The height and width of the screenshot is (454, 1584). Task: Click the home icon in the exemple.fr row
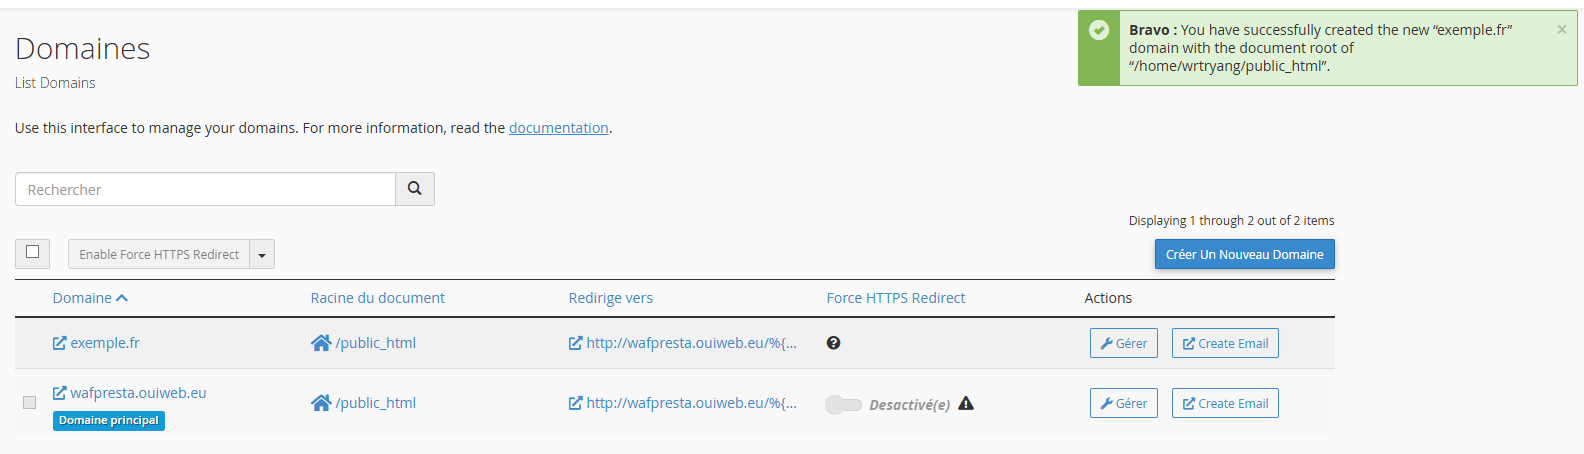pos(321,343)
